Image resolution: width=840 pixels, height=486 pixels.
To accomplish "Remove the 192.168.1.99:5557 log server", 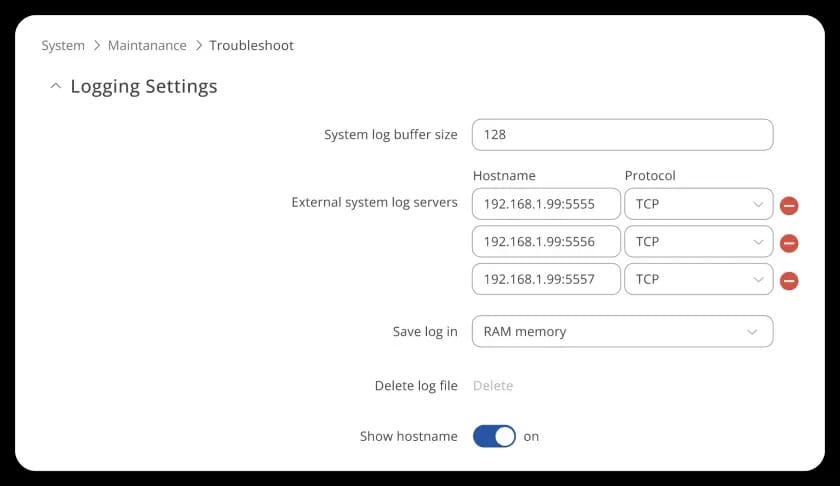I will 789,281.
